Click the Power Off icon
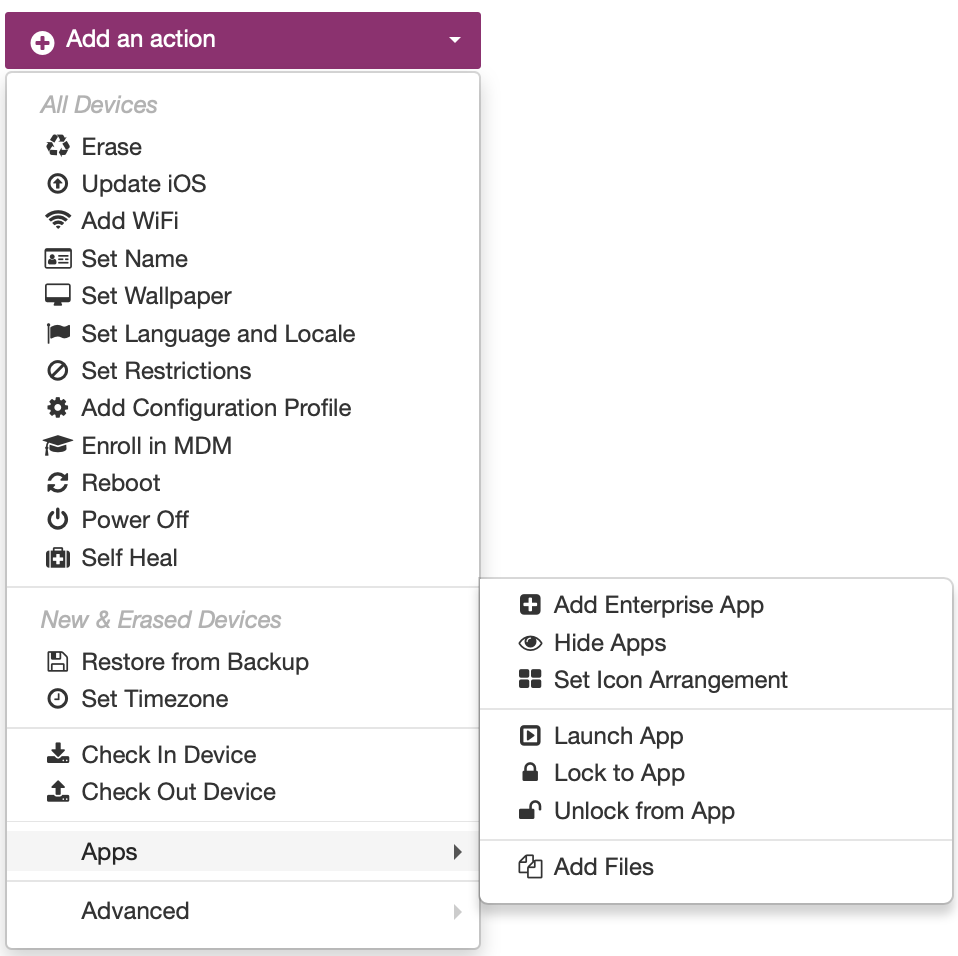This screenshot has width=958, height=956. click(57, 519)
